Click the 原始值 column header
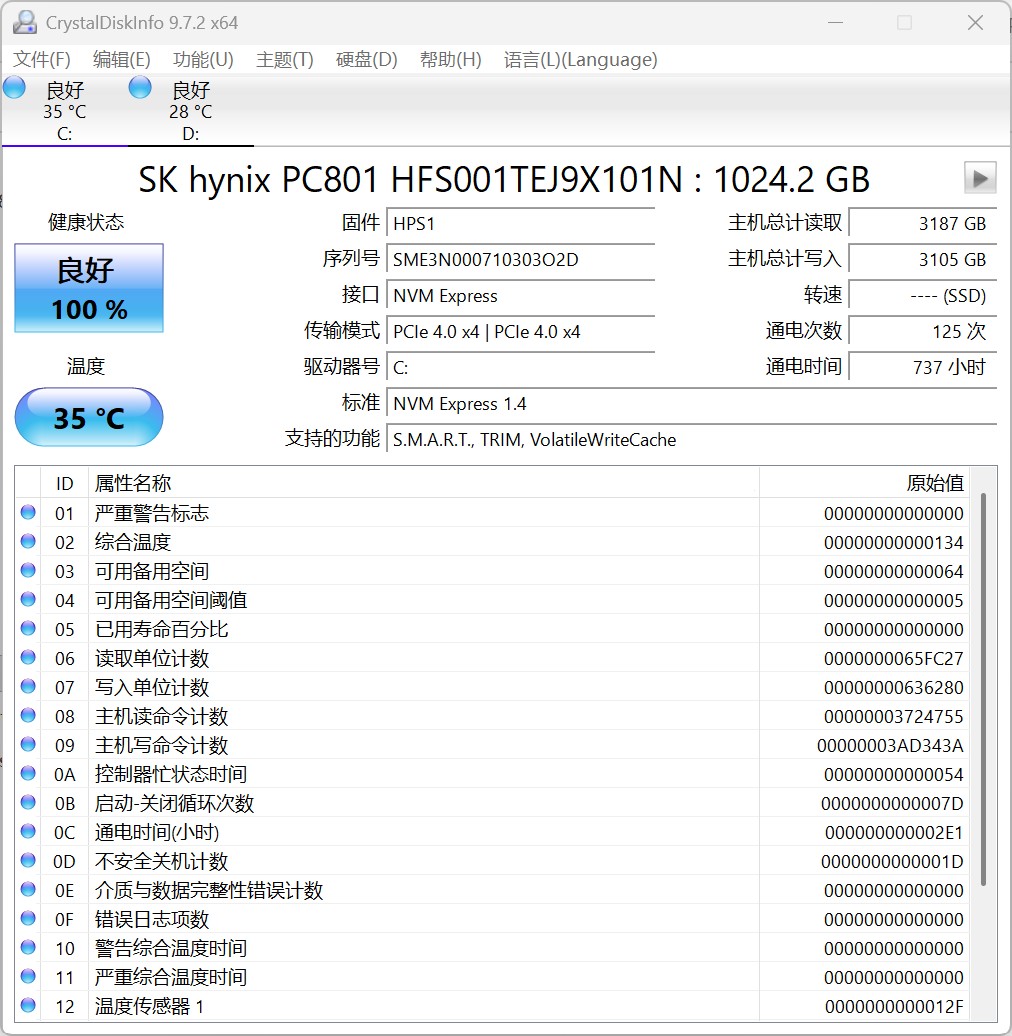This screenshot has height=1036, width=1012. pos(934,484)
